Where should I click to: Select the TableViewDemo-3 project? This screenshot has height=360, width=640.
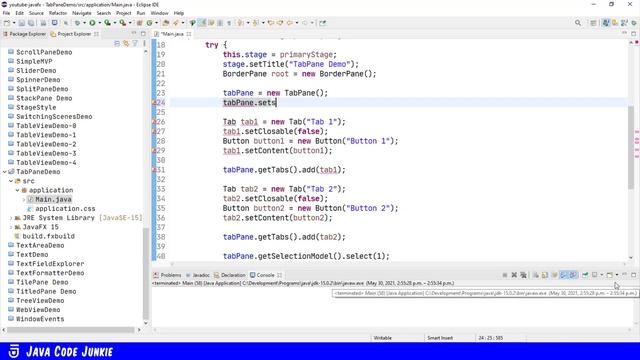(x=46, y=153)
